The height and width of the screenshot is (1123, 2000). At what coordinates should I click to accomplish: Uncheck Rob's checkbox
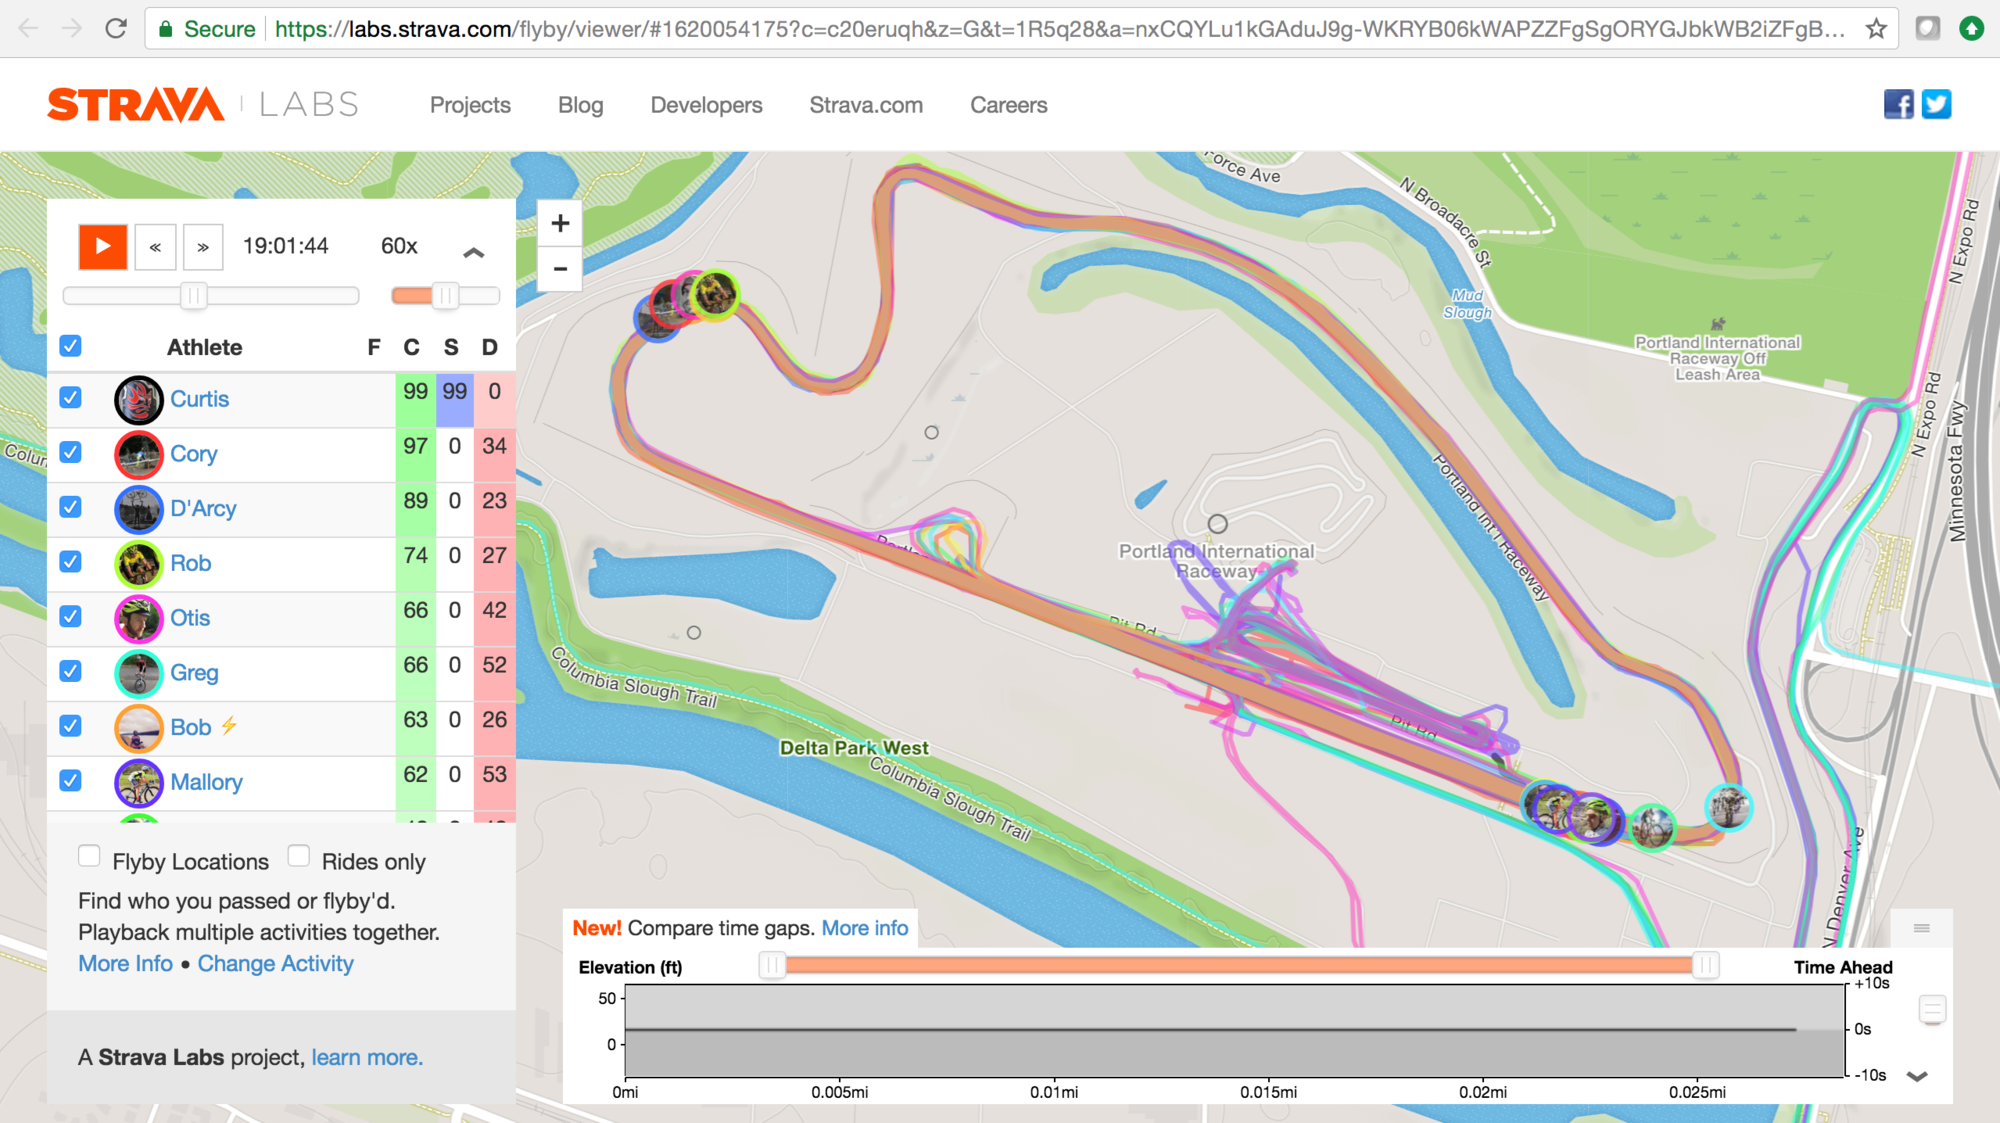[70, 561]
